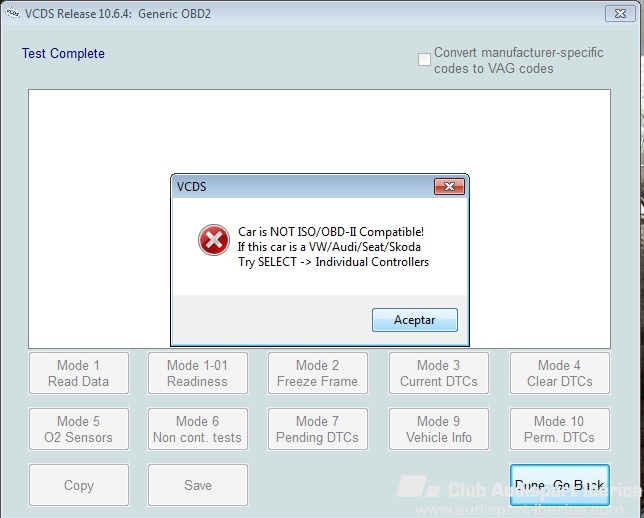Click the Copy button

pyautogui.click(x=79, y=485)
